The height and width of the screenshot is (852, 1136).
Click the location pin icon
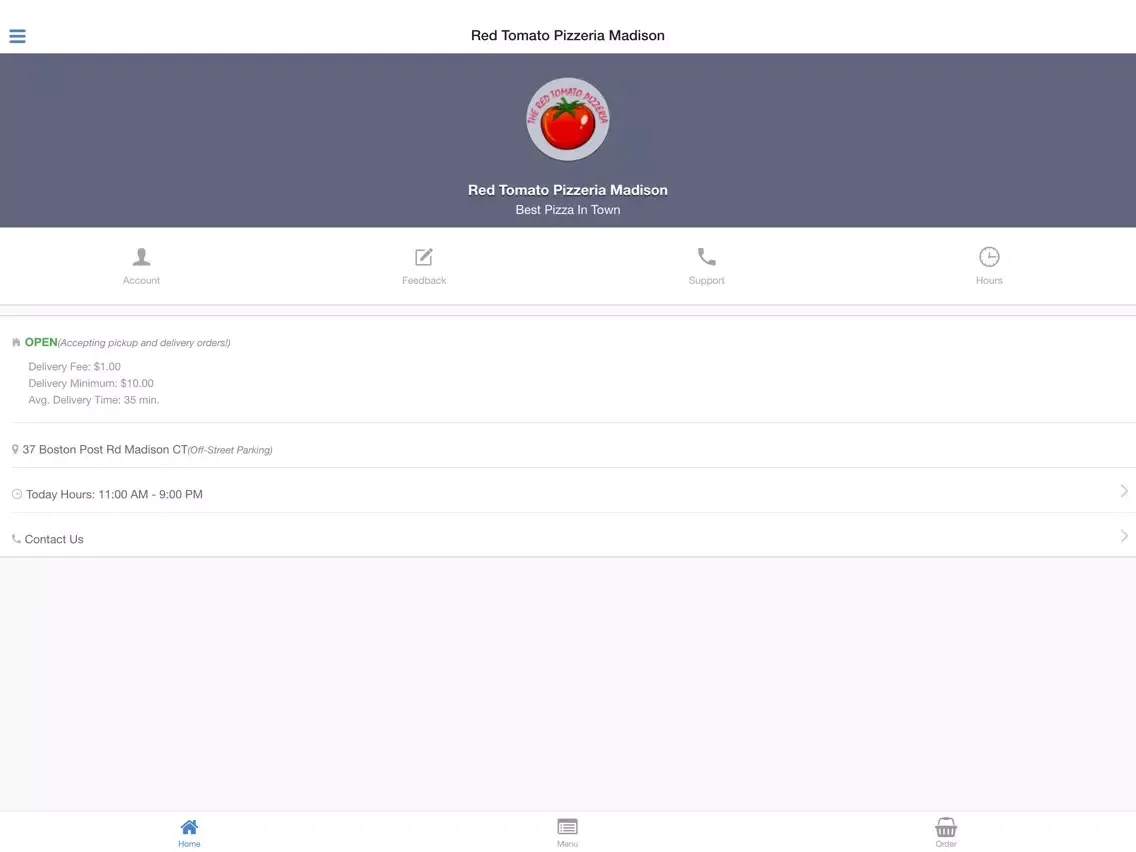(14, 450)
